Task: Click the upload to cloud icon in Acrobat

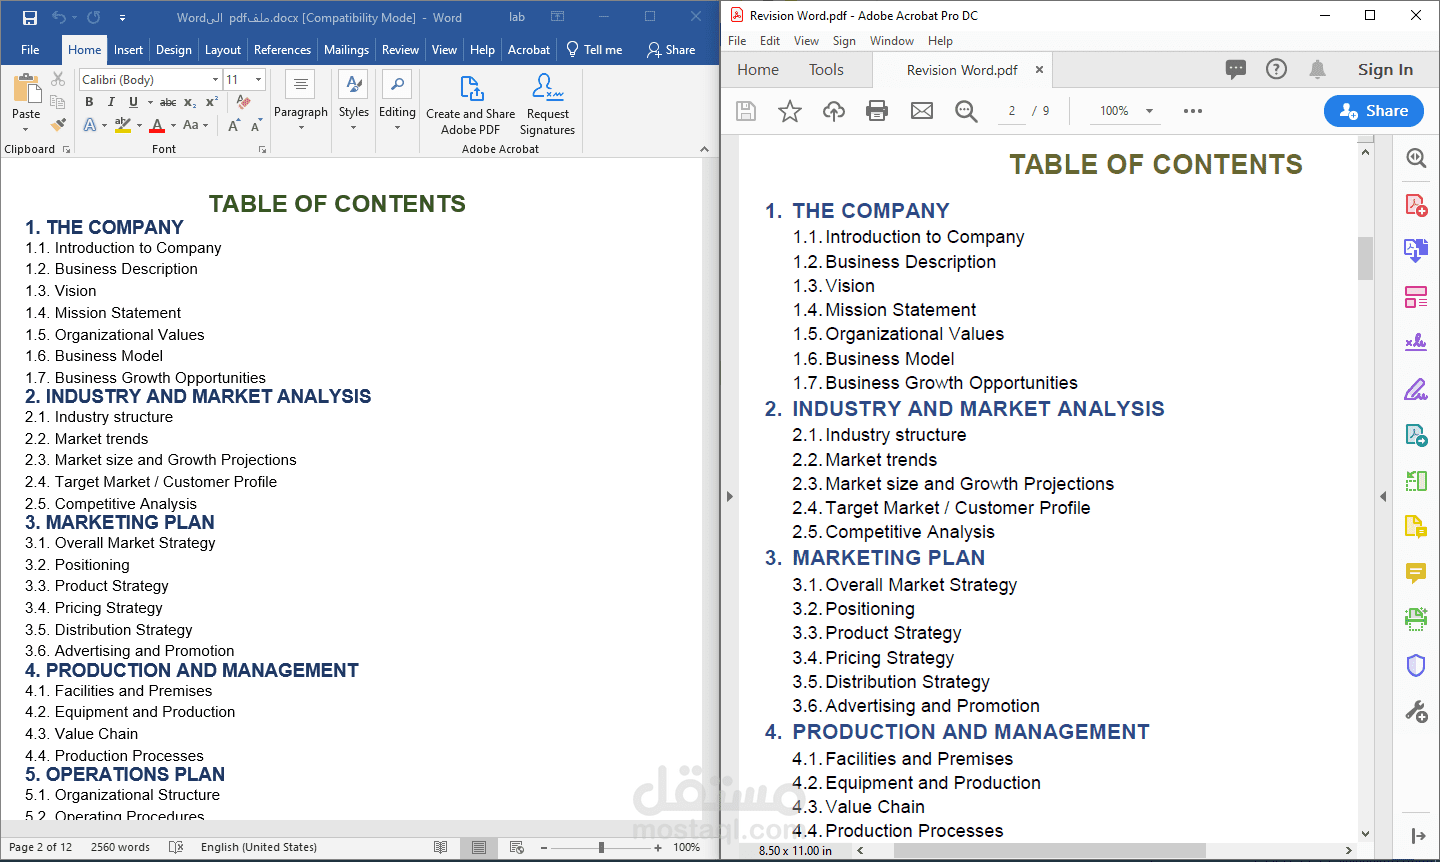Action: coord(834,111)
